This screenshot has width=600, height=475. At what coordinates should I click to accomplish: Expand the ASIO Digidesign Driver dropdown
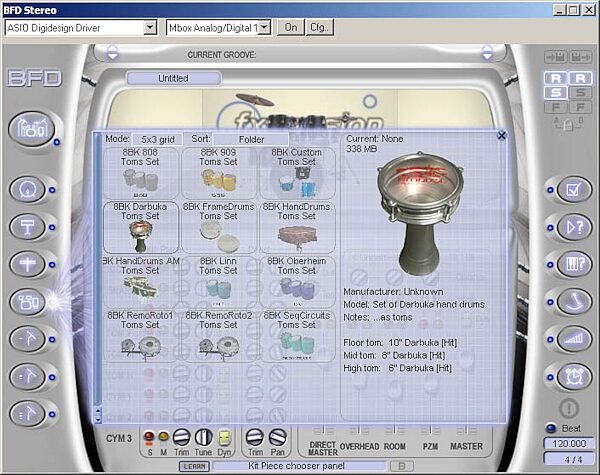click(x=150, y=28)
